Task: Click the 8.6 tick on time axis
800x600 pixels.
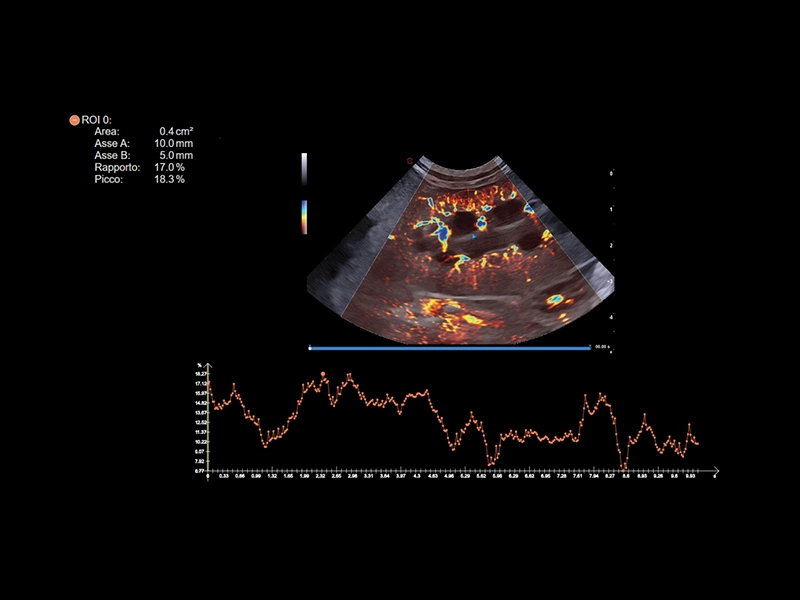Action: (626, 477)
